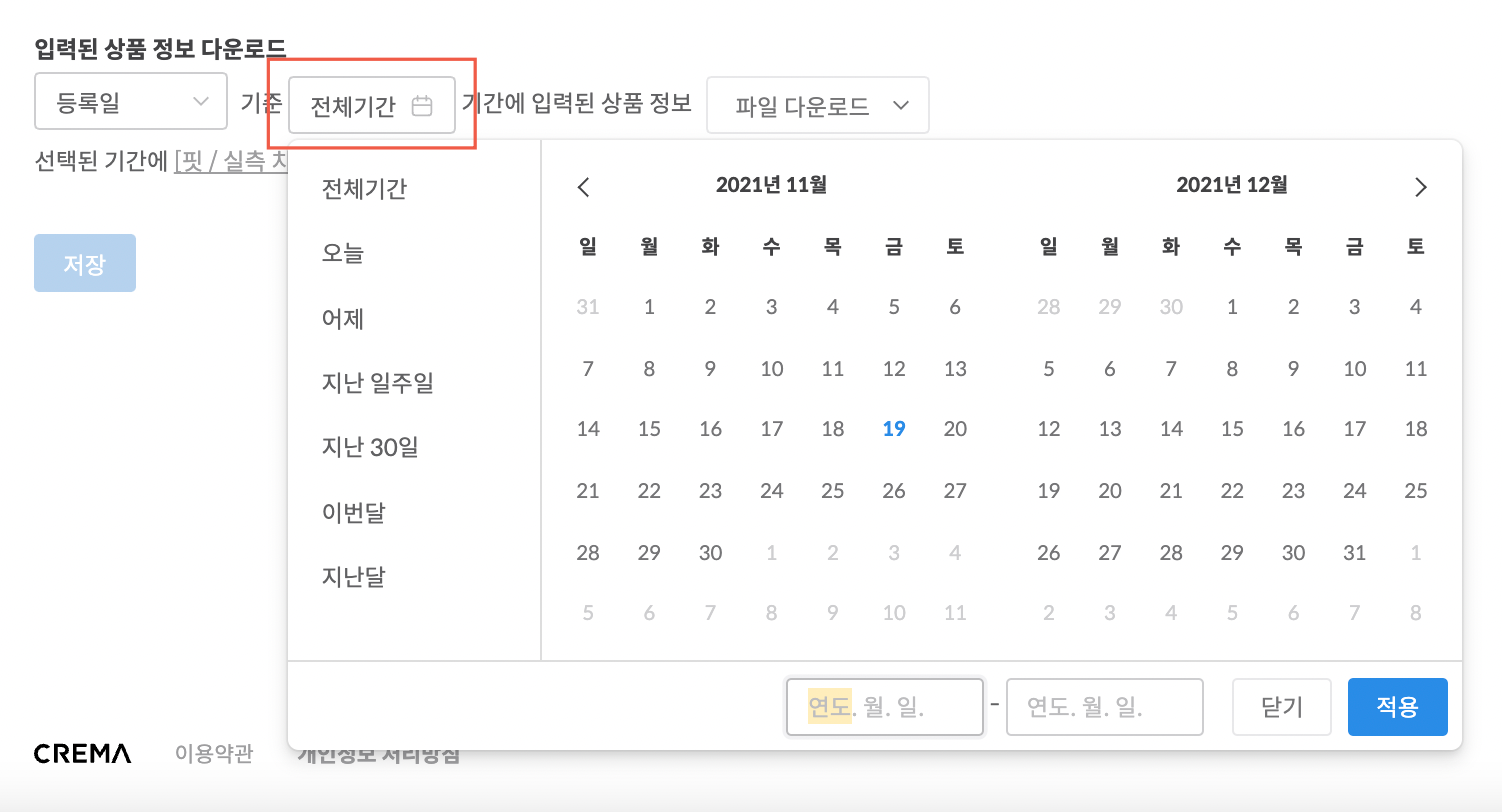Screen dimensions: 1502x812
Task: Open the 등록일 criteria dropdown
Action: tap(130, 101)
